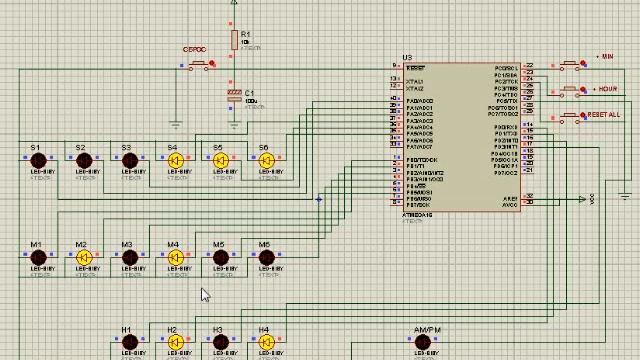
Task: Click the AM/PM text label
Action: tap(427, 330)
